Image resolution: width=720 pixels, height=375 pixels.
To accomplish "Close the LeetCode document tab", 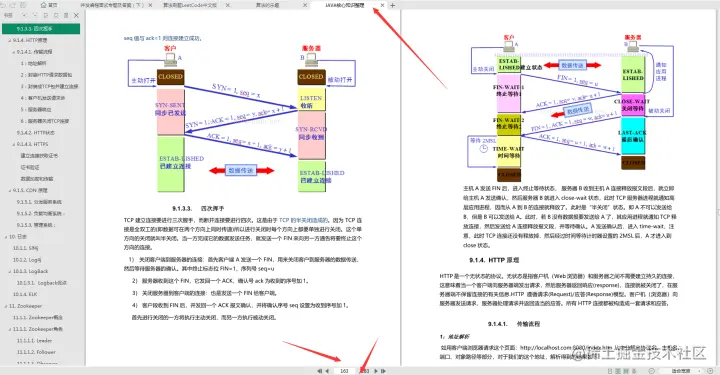I will click(228, 6).
